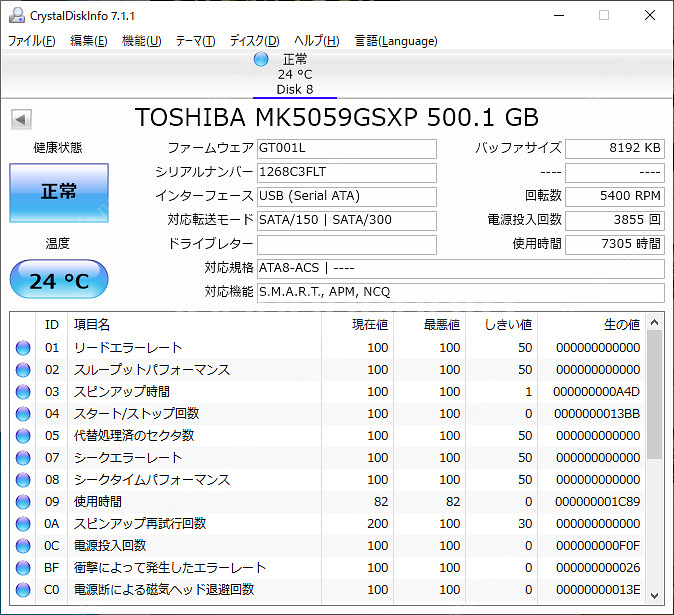674x615 pixels.
Task: Click the power-on count field 3855 回
Action: click(x=615, y=221)
